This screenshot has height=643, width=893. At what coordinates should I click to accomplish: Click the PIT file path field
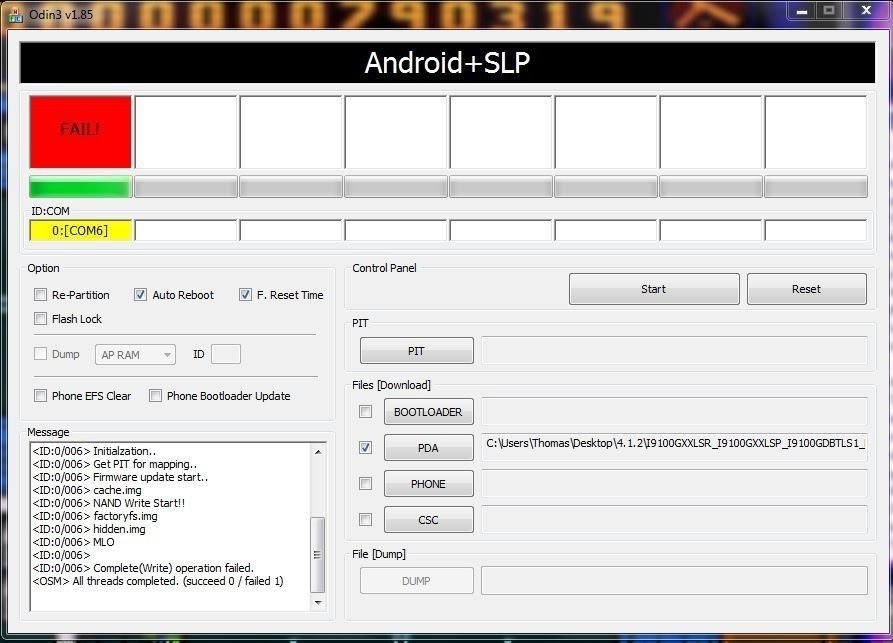(x=674, y=350)
